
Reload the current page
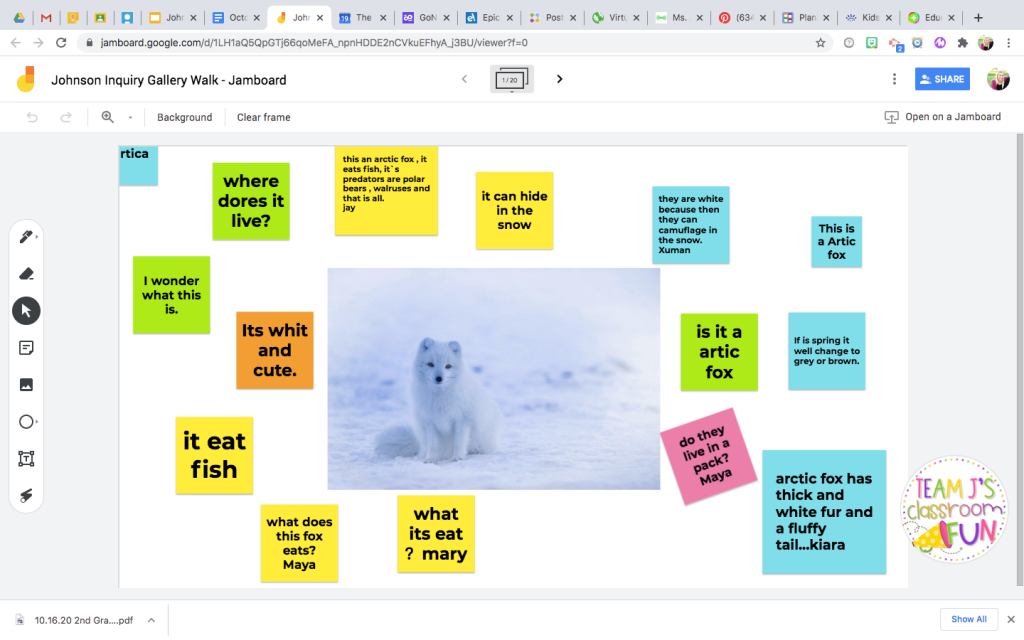(61, 43)
